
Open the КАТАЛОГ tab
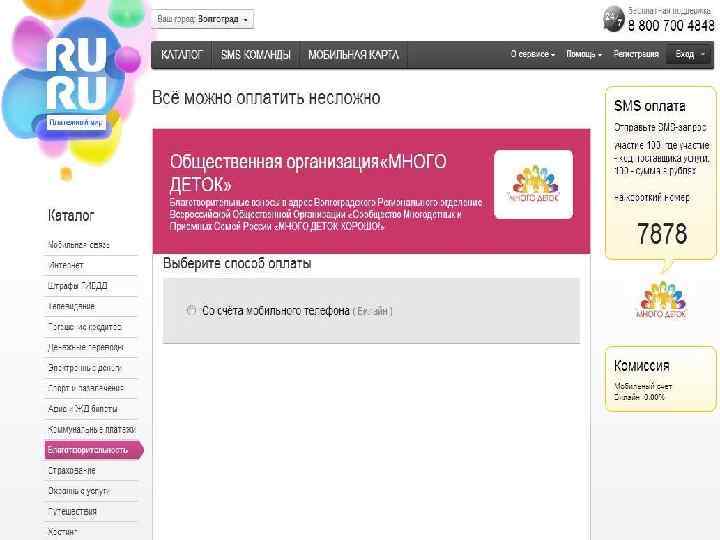182,55
